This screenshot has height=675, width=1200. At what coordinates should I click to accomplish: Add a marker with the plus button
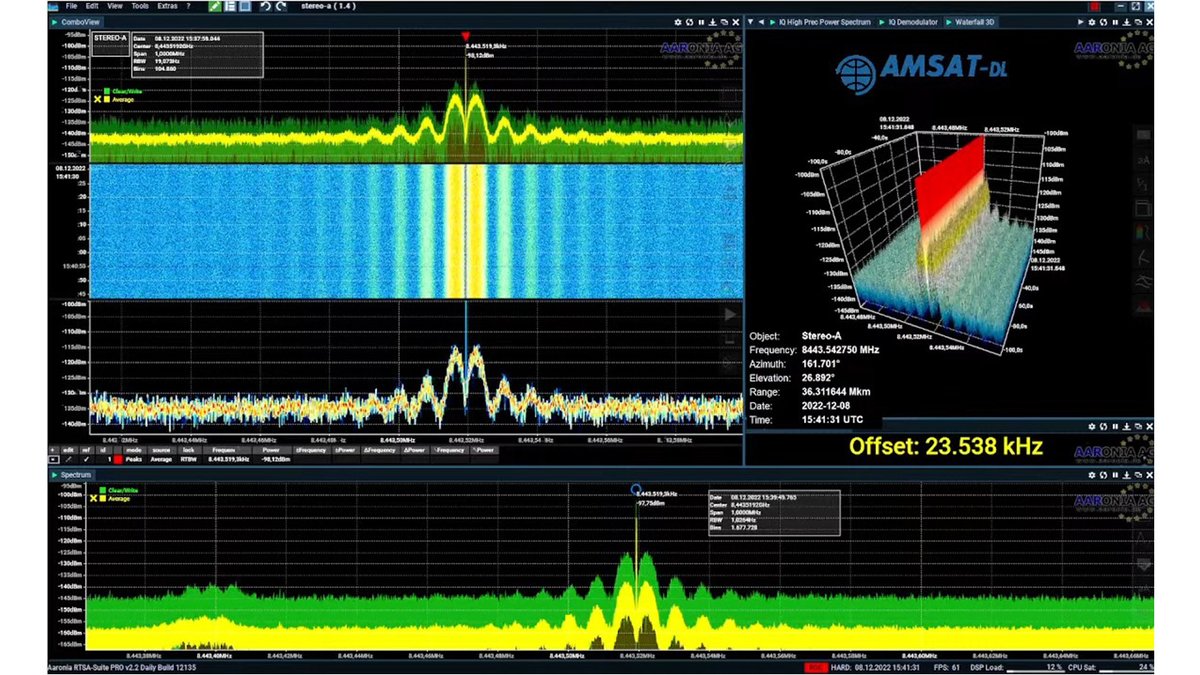[x=53, y=450]
